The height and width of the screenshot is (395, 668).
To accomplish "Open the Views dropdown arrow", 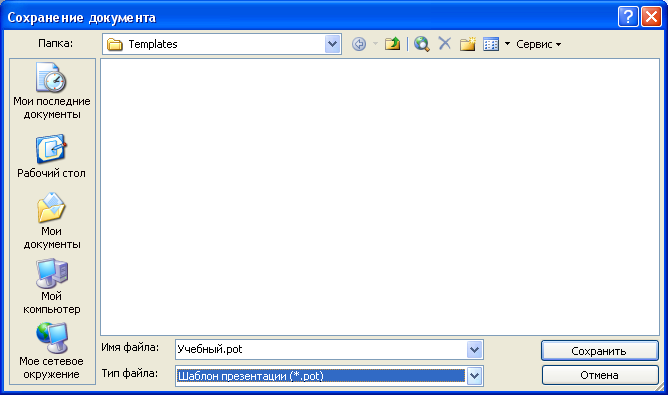I will (507, 44).
